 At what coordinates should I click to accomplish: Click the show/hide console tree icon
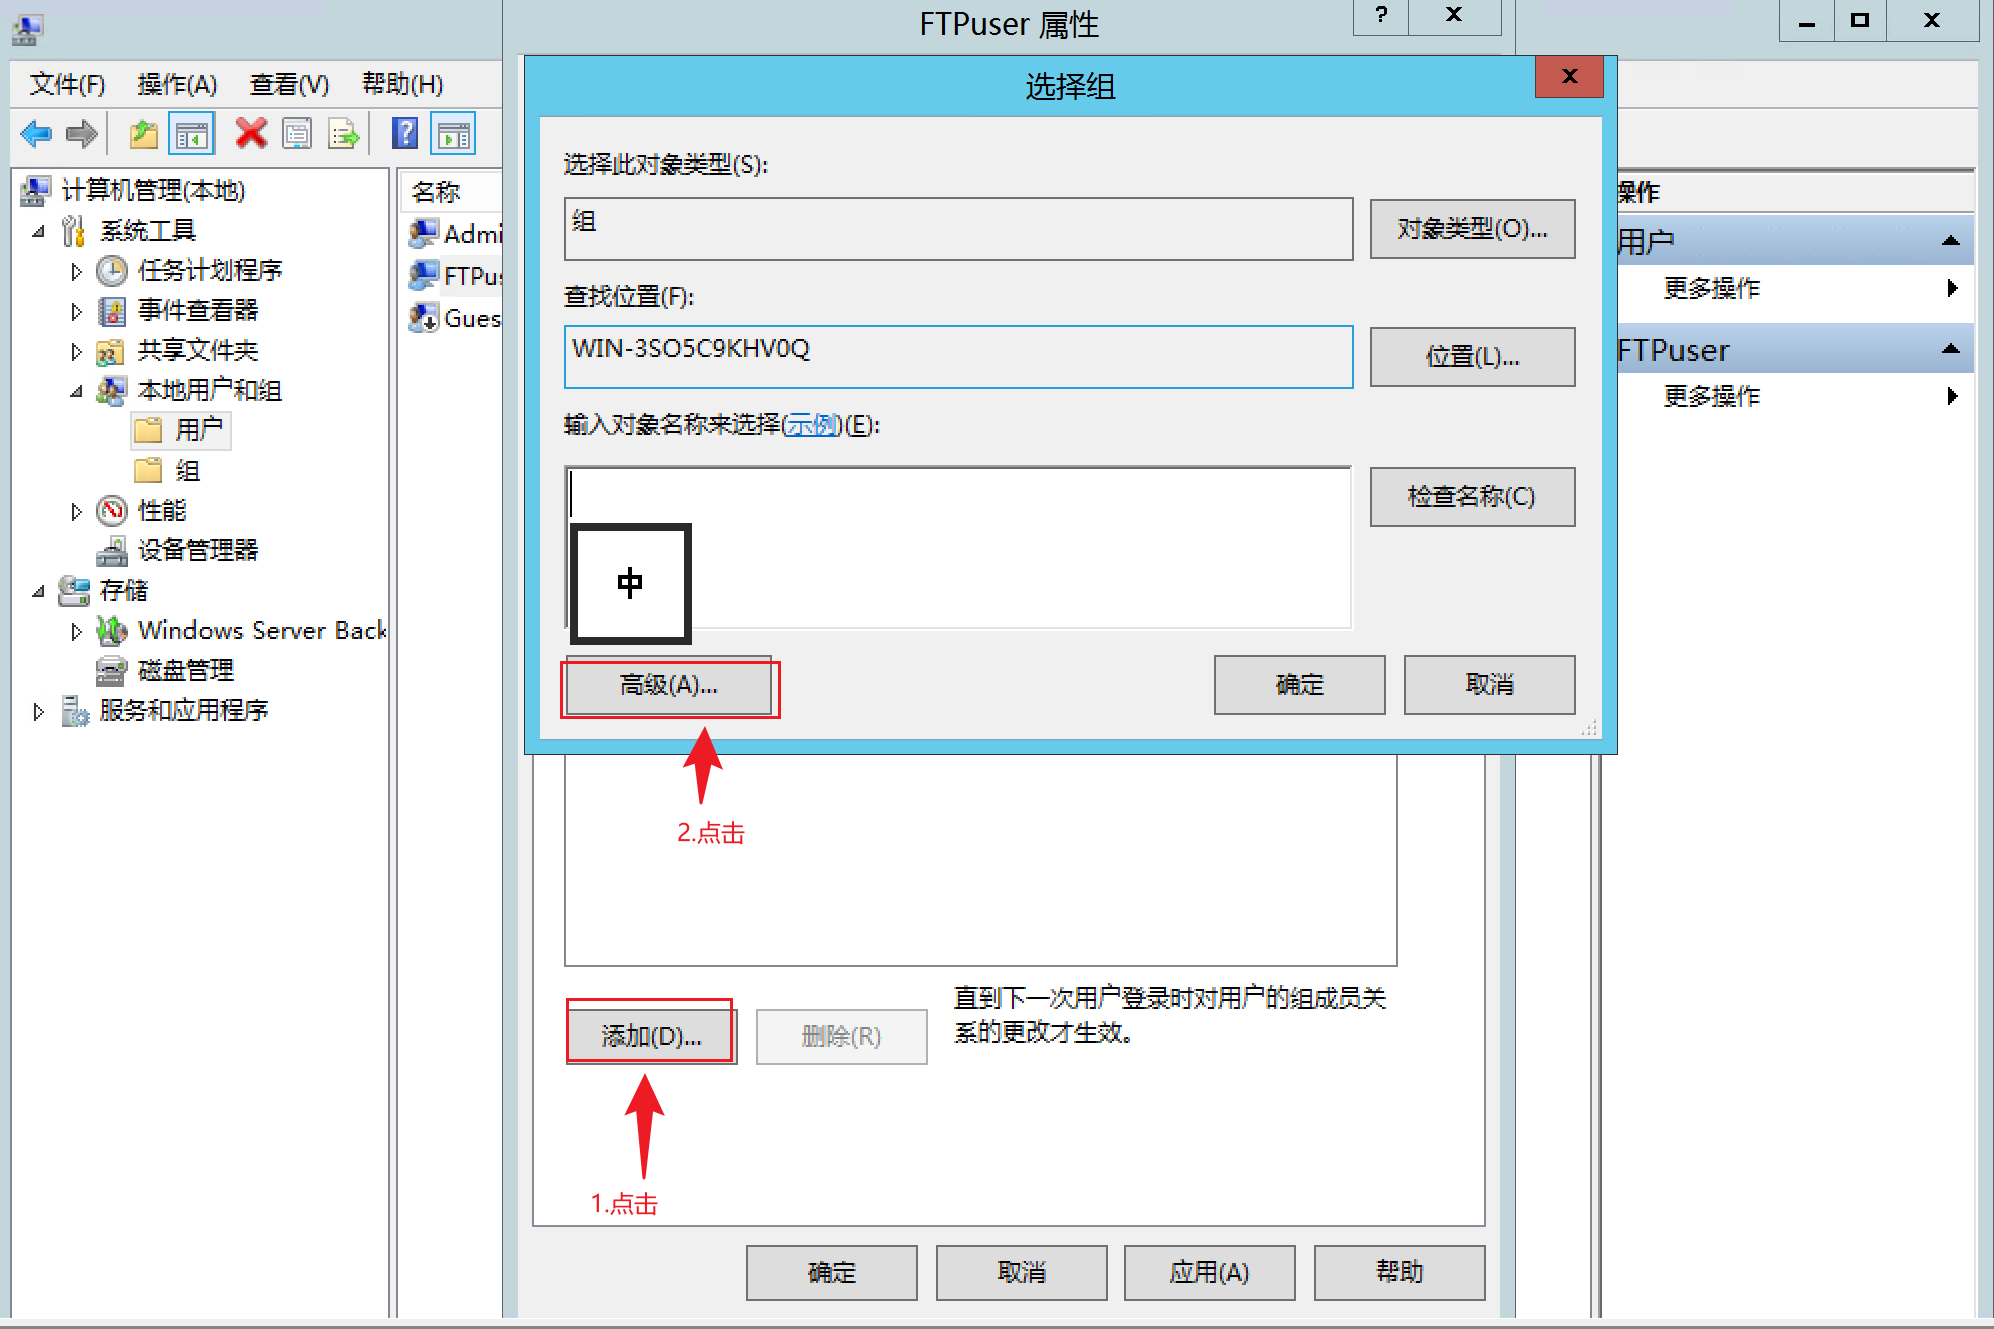pyautogui.click(x=192, y=133)
